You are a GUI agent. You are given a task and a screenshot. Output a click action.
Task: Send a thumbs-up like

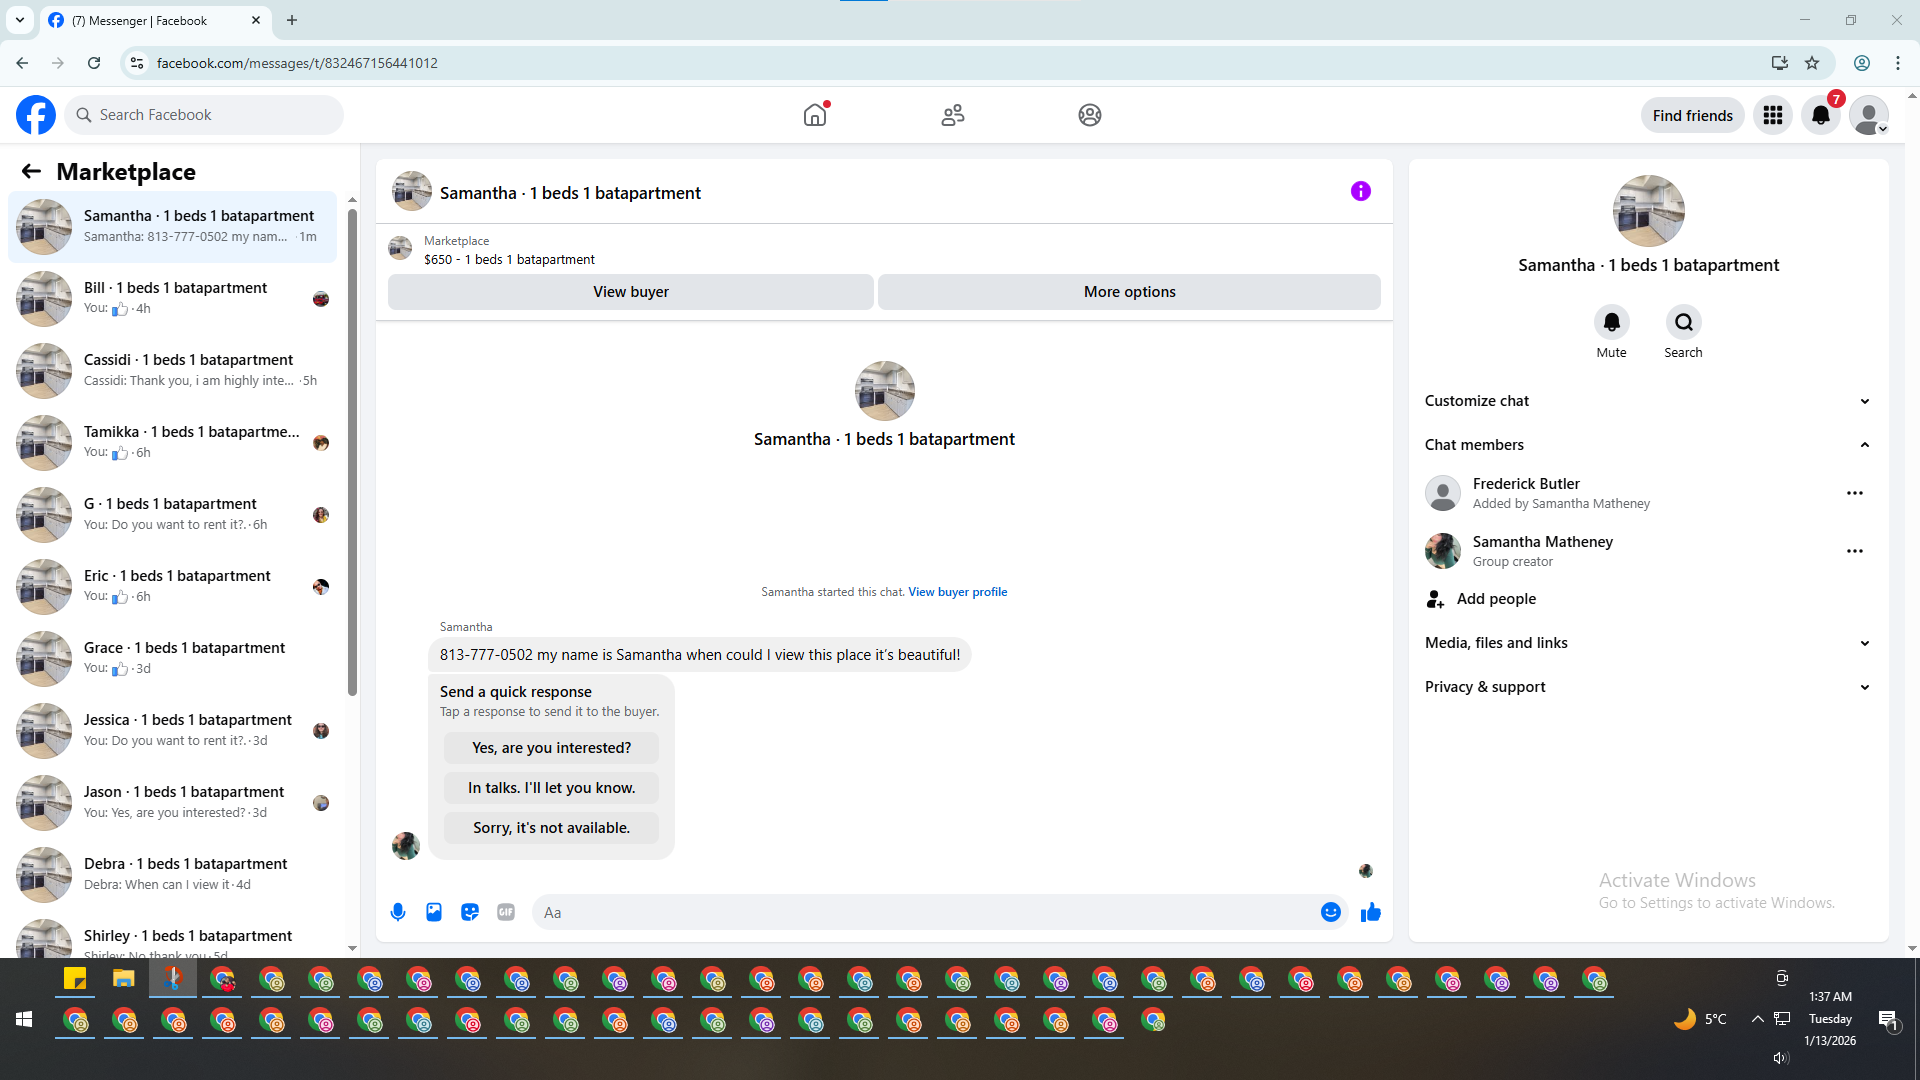tap(1370, 912)
